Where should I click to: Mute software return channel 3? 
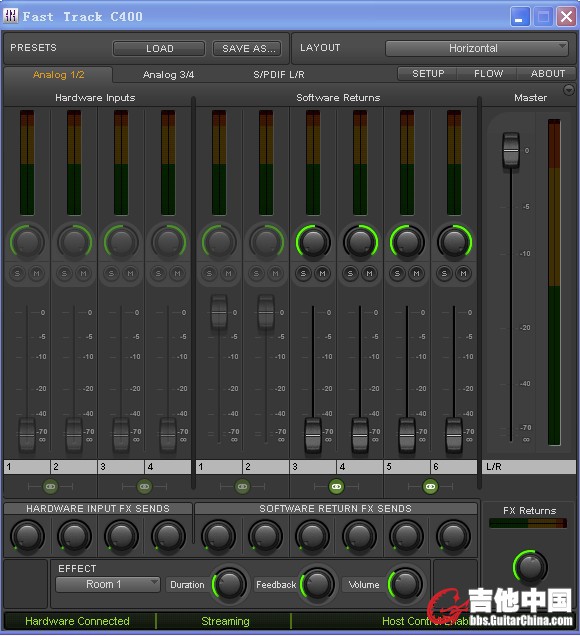(322, 273)
